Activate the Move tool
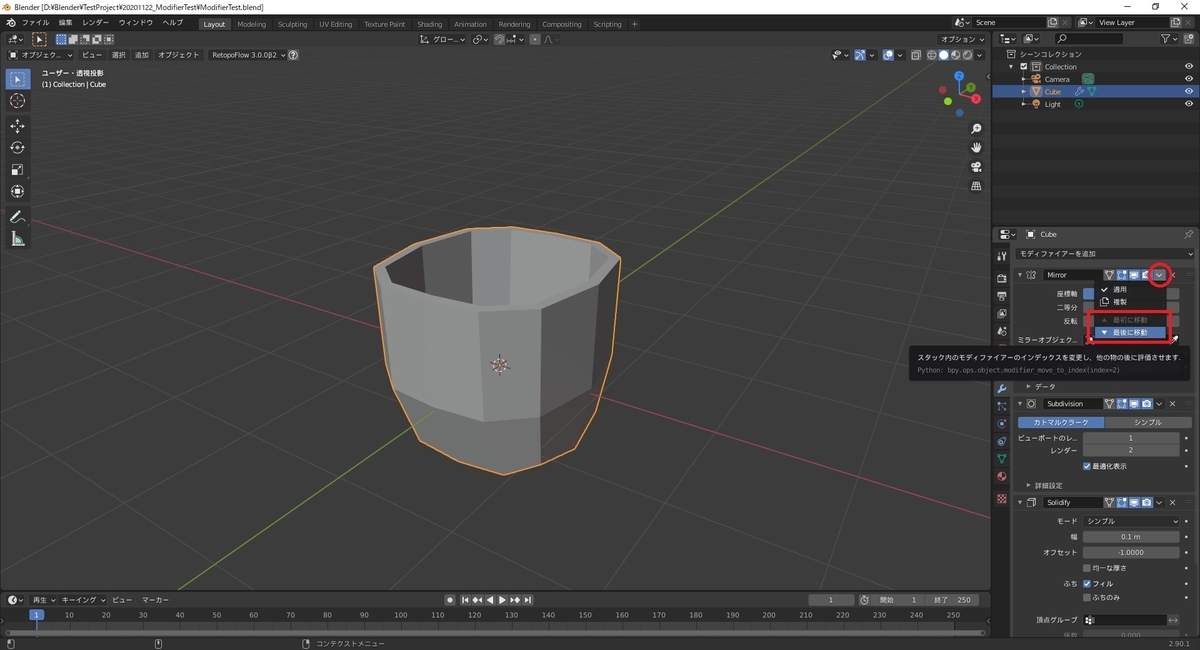Screen dimensions: 1200x650 click(17, 126)
